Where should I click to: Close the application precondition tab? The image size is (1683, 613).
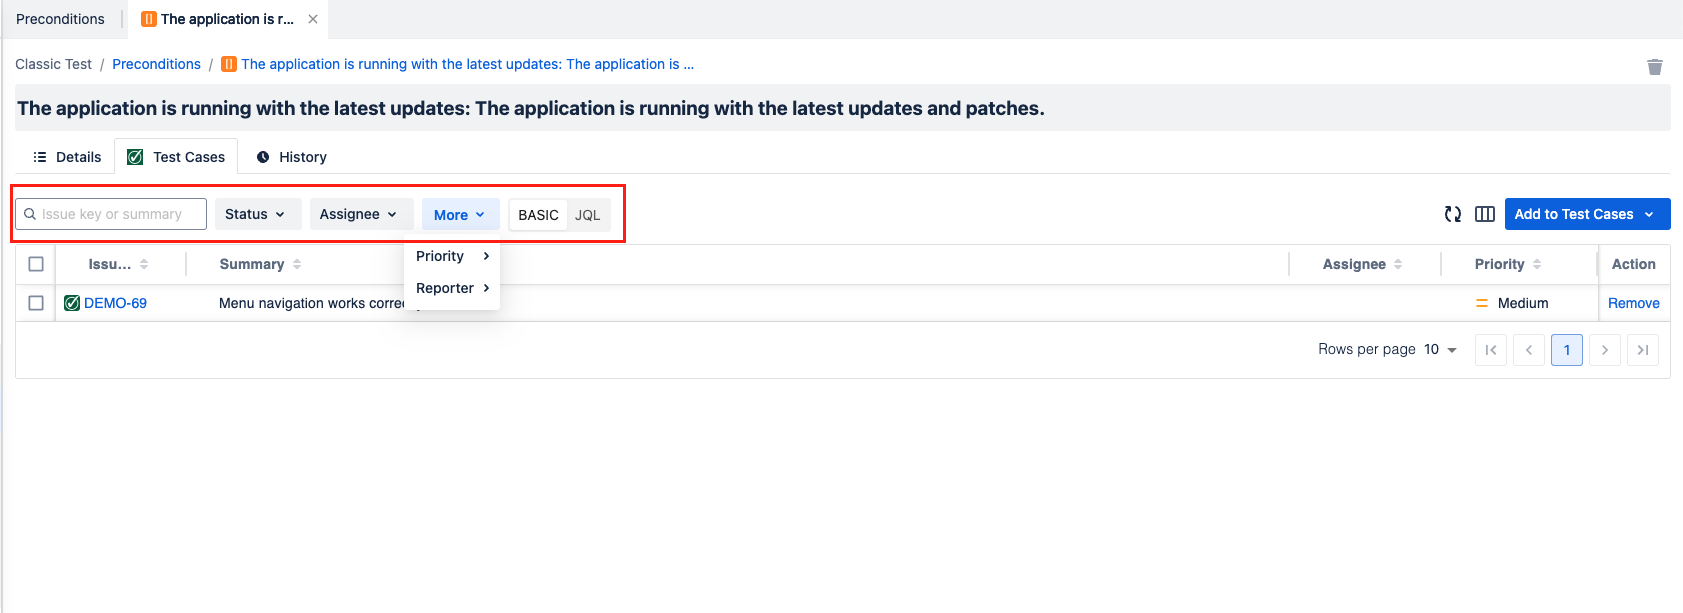313,19
